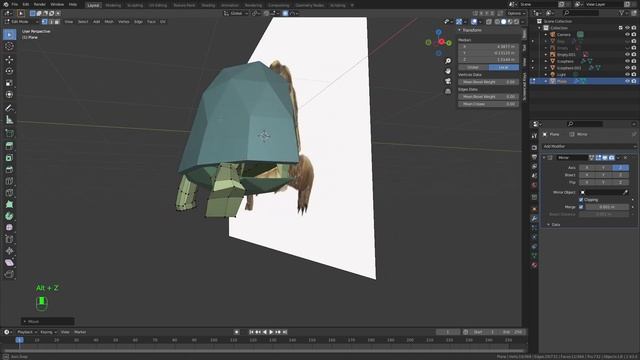This screenshot has width=640, height=360.
Task: Click the viewport zoom magnifier icon
Action: coord(448,61)
